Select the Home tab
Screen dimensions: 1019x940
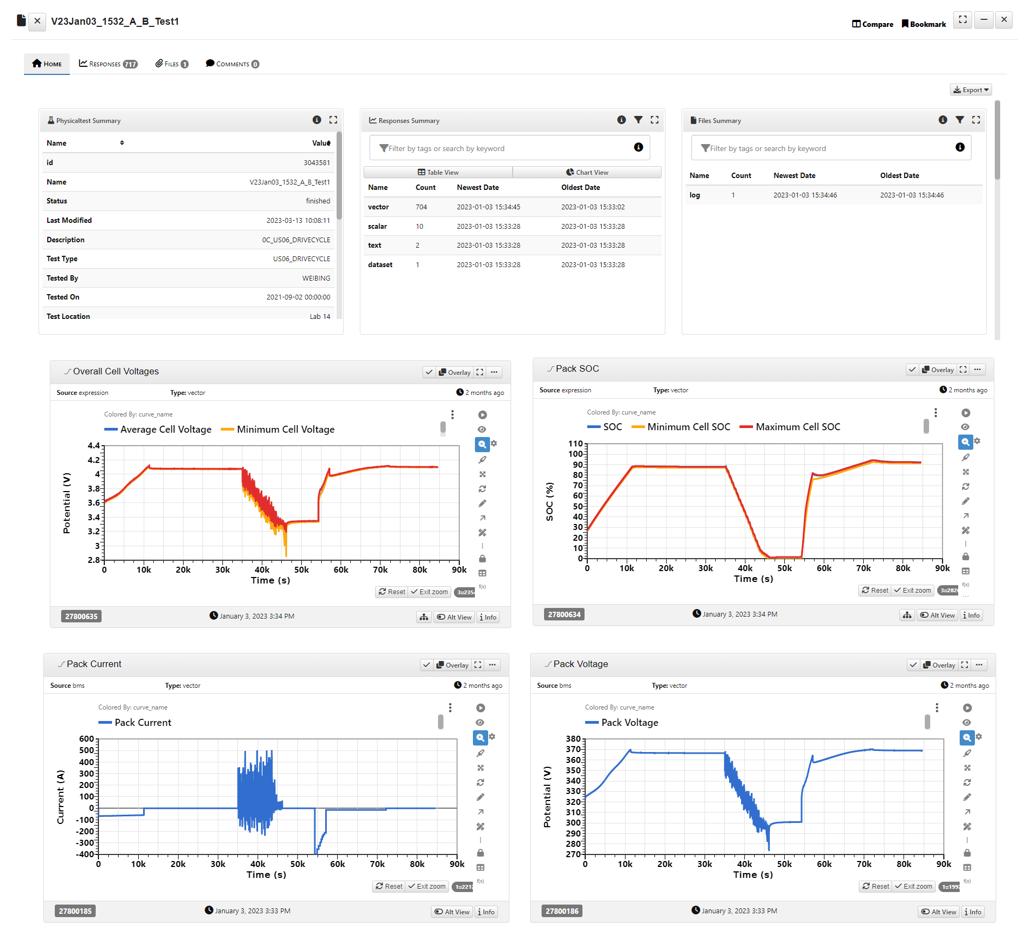(47, 64)
